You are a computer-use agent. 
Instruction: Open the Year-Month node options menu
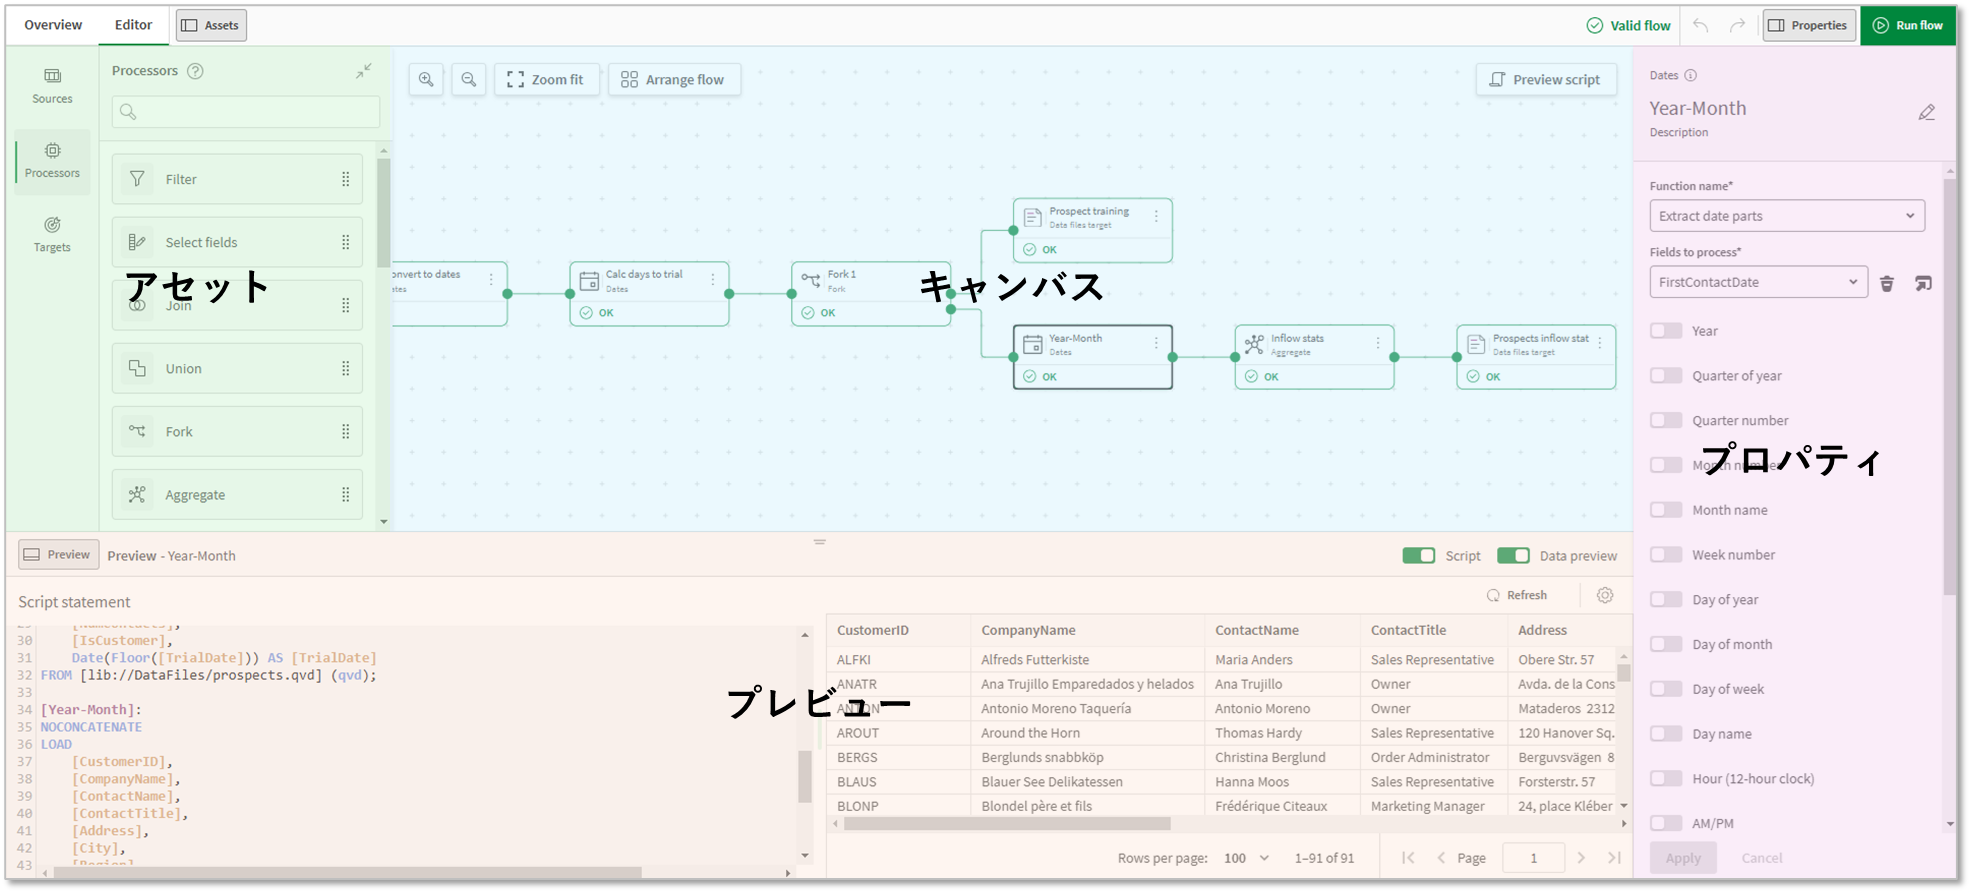1156,343
